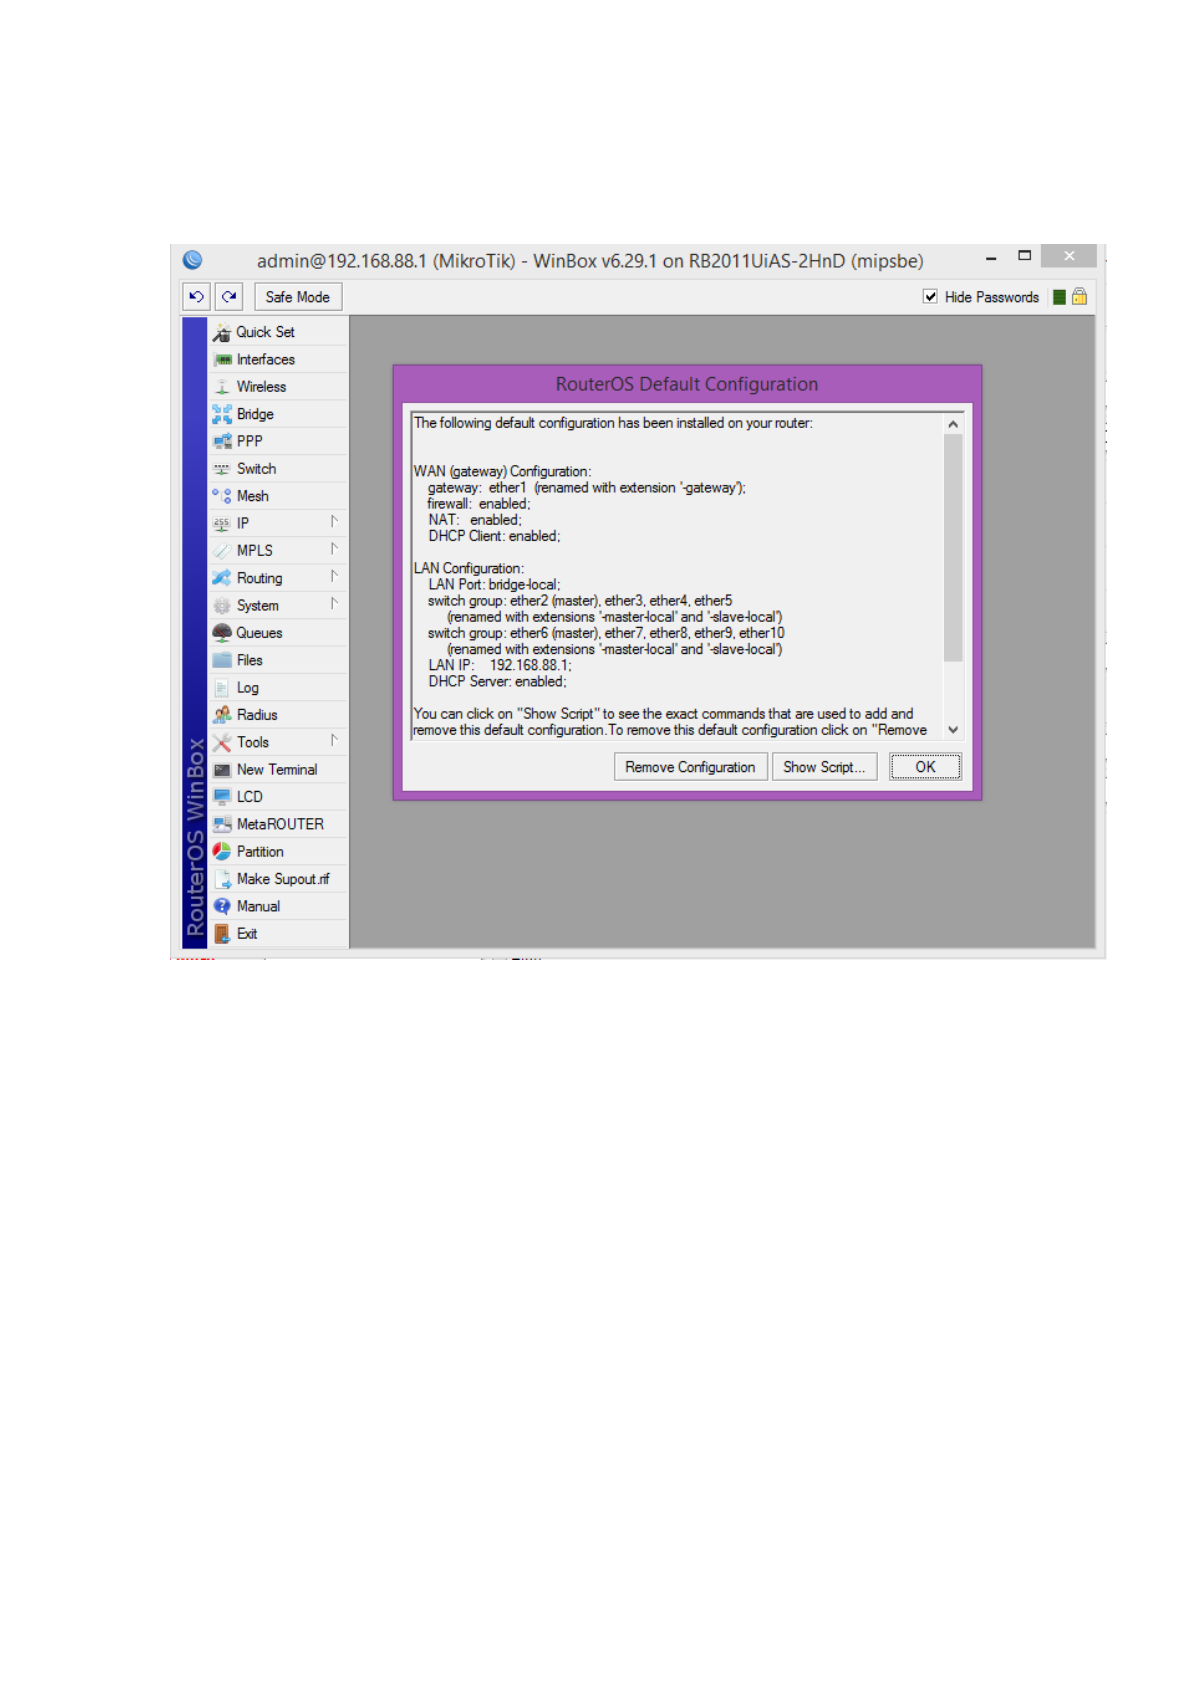Click the Undo arrow button
This screenshot has height=1684, width=1191.
click(197, 297)
